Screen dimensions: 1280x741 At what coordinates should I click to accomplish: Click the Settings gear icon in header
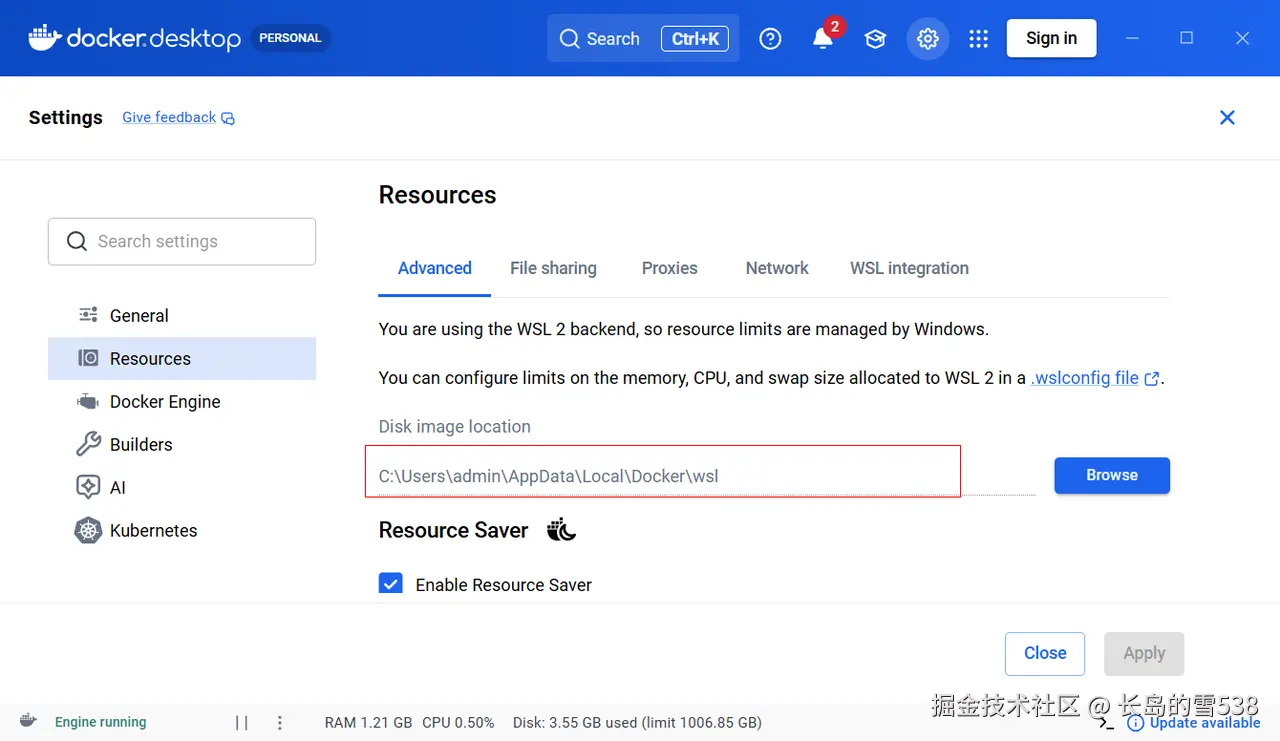coord(928,39)
